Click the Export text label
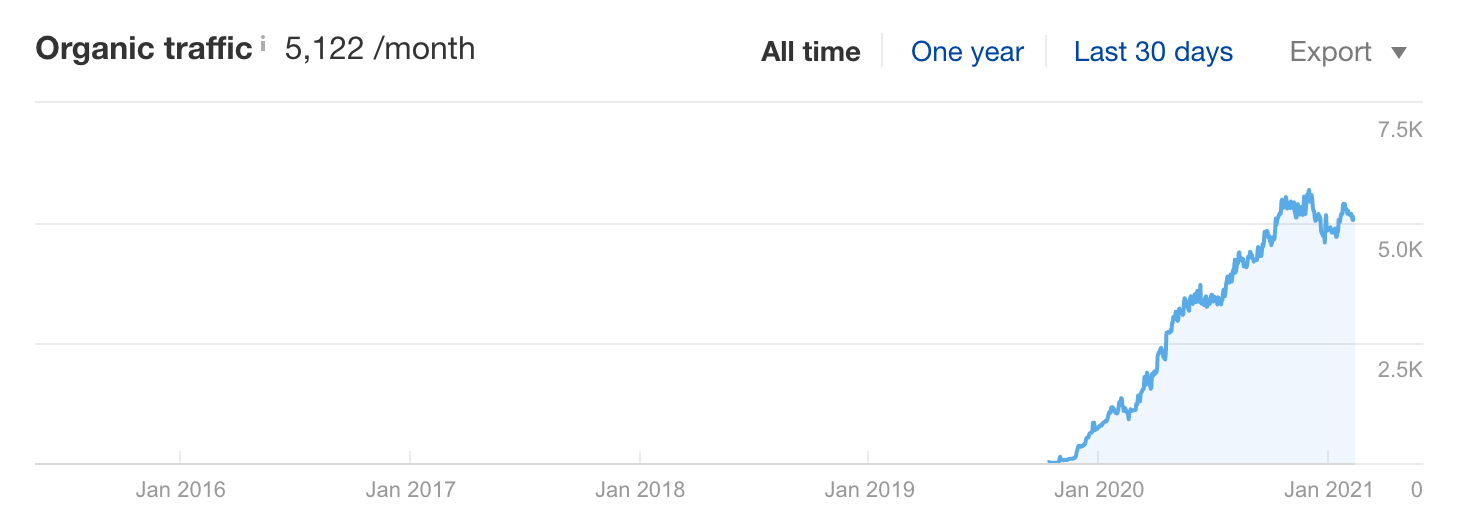 1331,52
